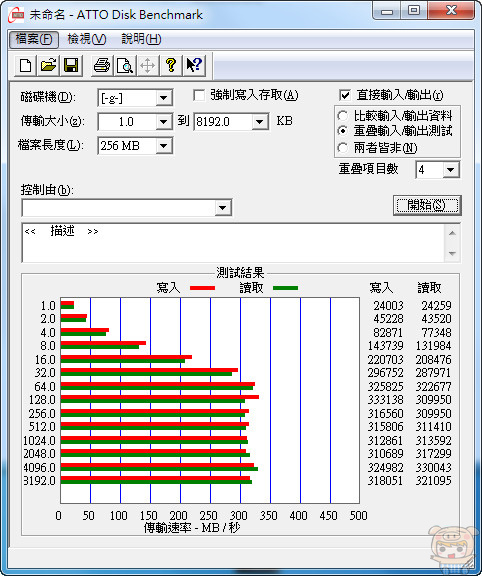Open the 檔案 menu
This screenshot has height=576, width=482.
point(34,39)
